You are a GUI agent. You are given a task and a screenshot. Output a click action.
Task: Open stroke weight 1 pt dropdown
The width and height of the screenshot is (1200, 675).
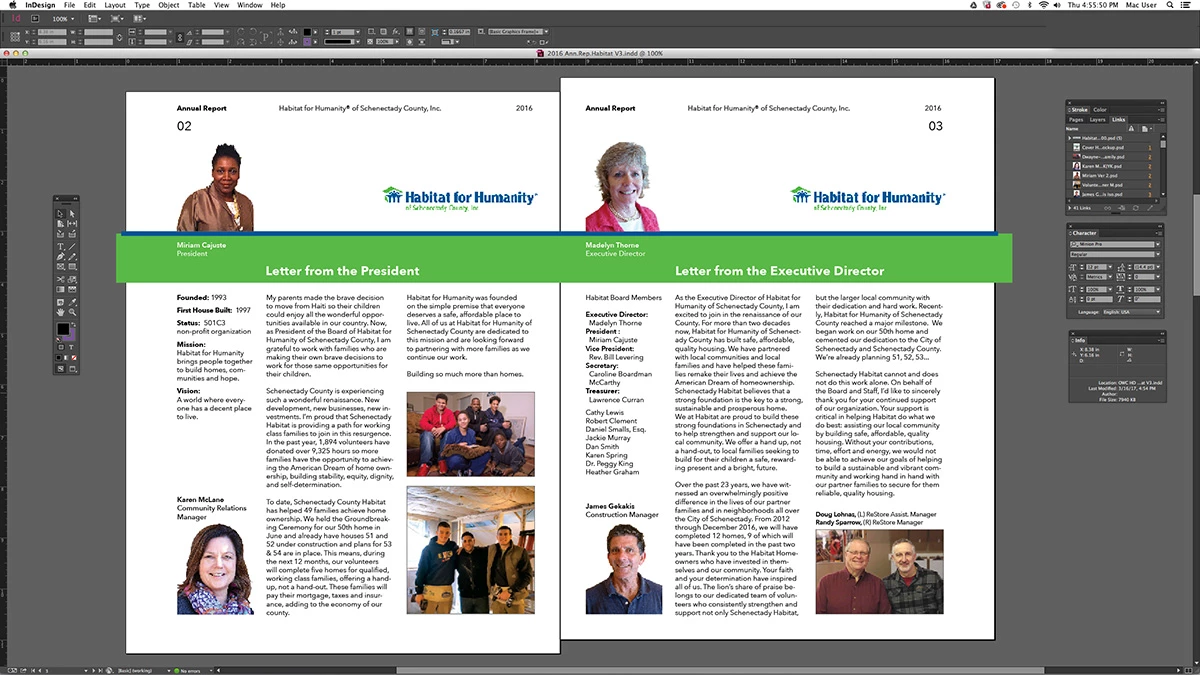point(357,32)
